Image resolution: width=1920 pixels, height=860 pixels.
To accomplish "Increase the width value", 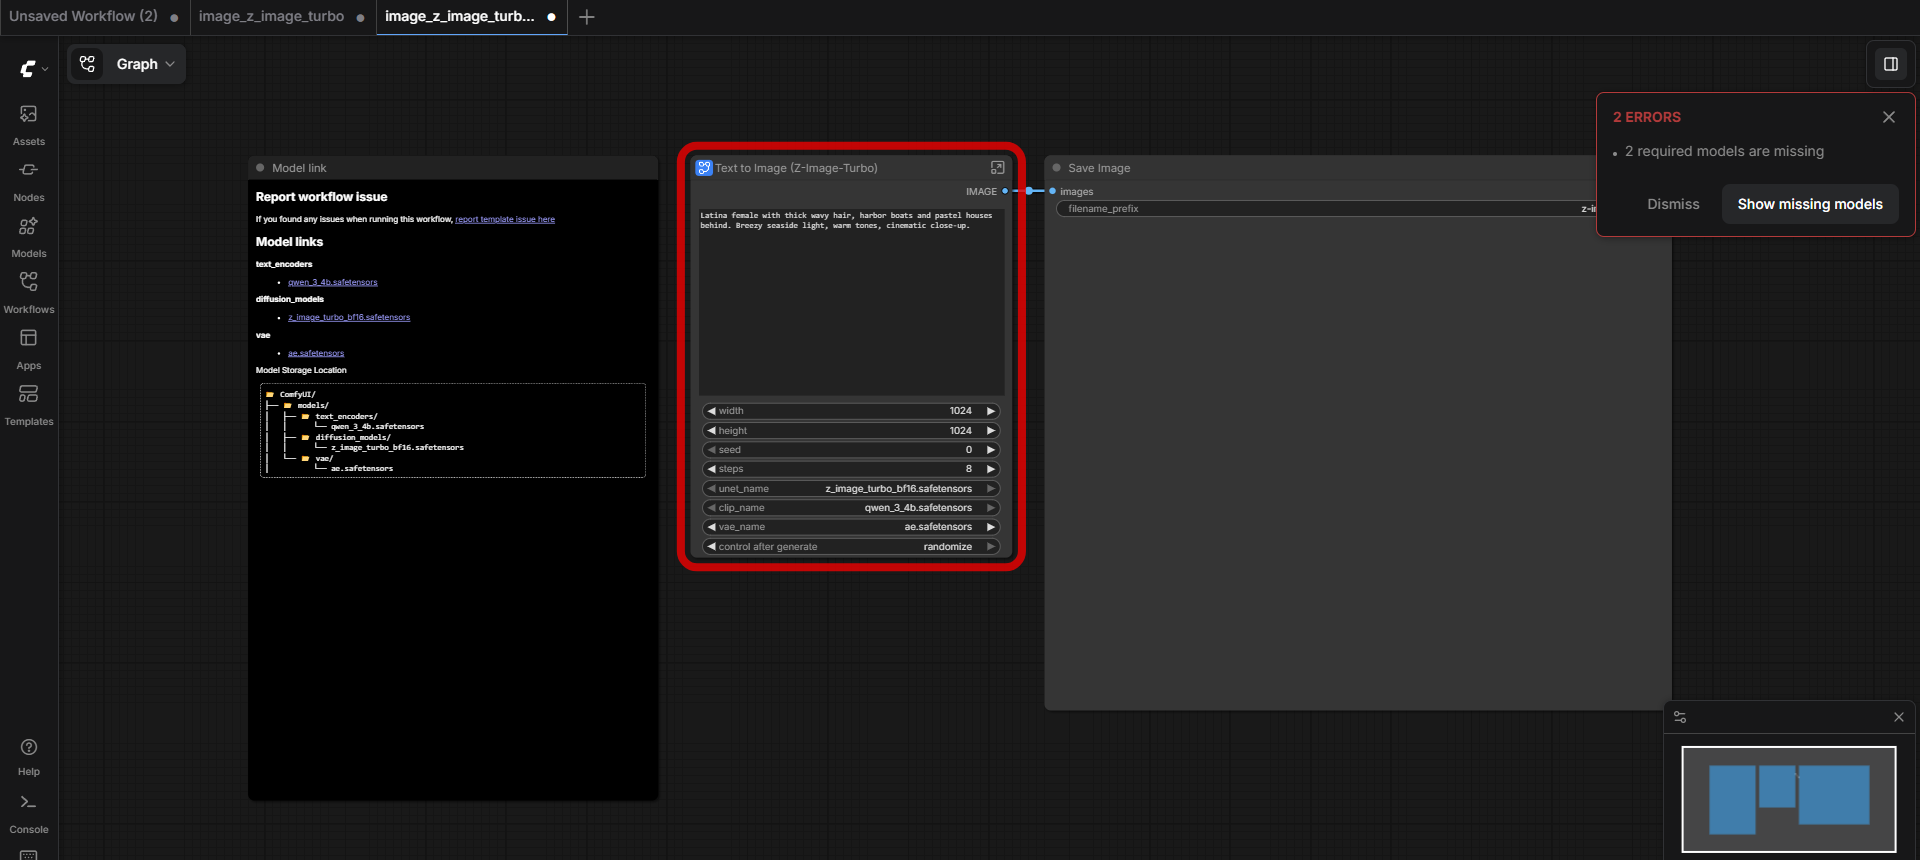I will (991, 411).
